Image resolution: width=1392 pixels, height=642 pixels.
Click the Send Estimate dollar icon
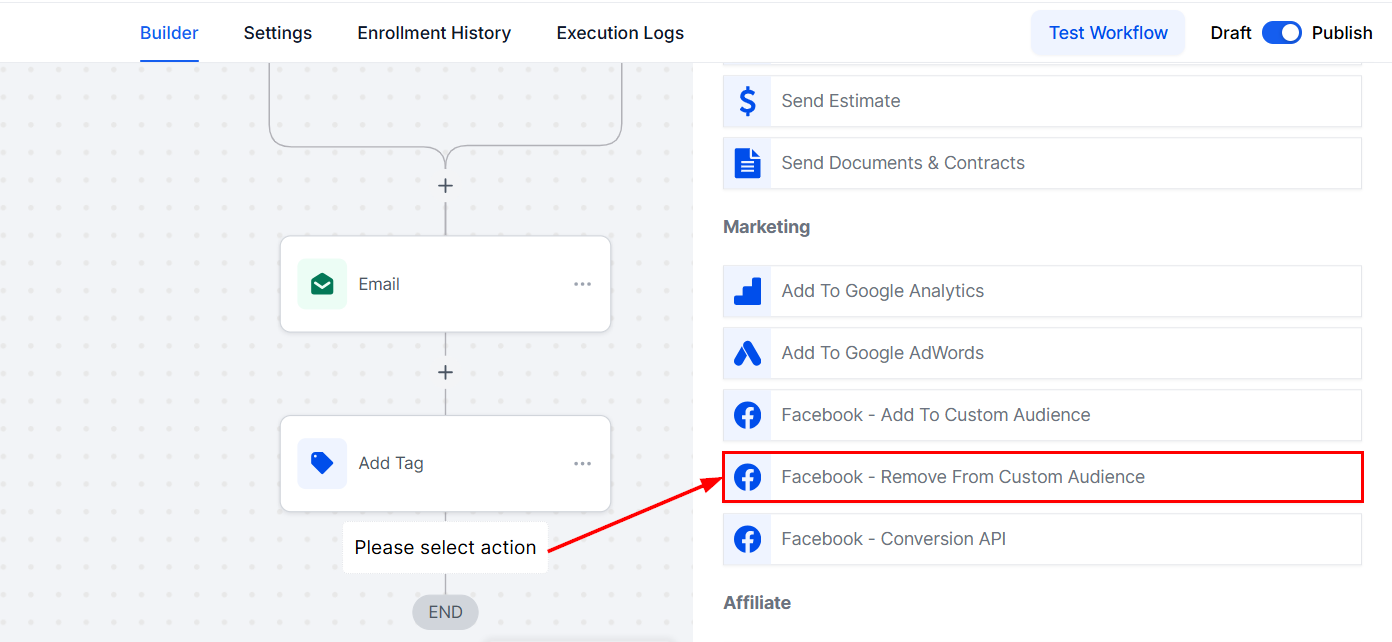coord(747,101)
